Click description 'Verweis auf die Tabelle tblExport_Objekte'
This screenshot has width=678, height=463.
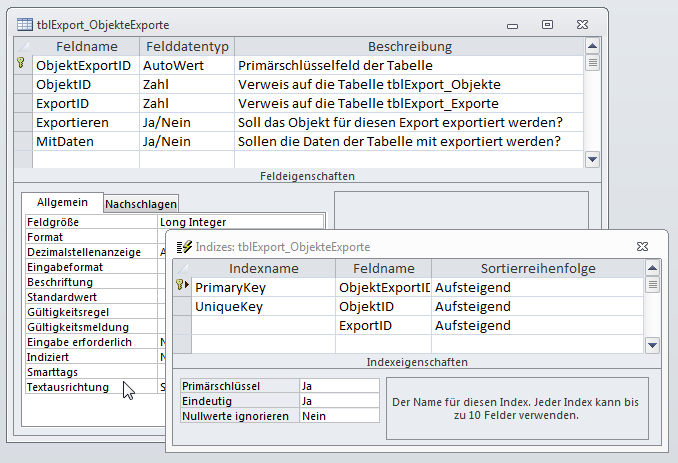coord(369,84)
